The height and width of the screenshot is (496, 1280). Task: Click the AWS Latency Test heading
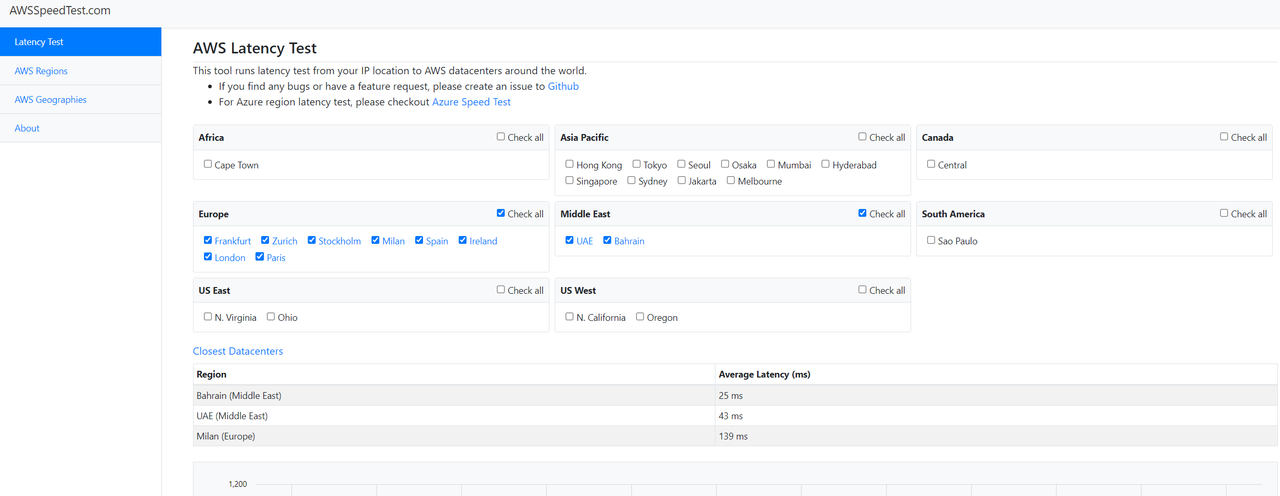point(255,47)
